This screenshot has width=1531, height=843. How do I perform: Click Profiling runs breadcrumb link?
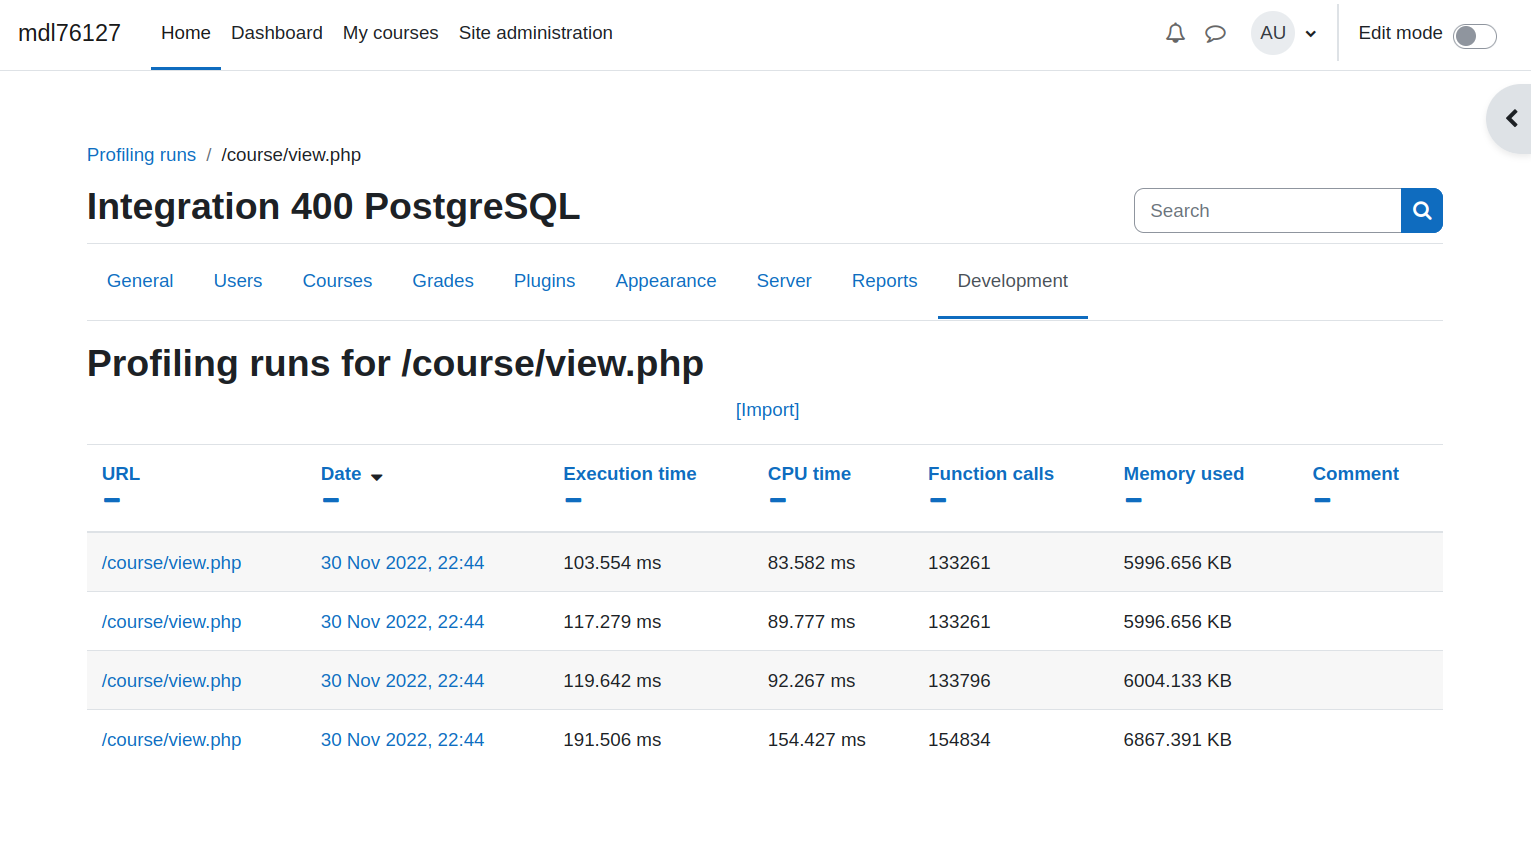click(x=141, y=155)
